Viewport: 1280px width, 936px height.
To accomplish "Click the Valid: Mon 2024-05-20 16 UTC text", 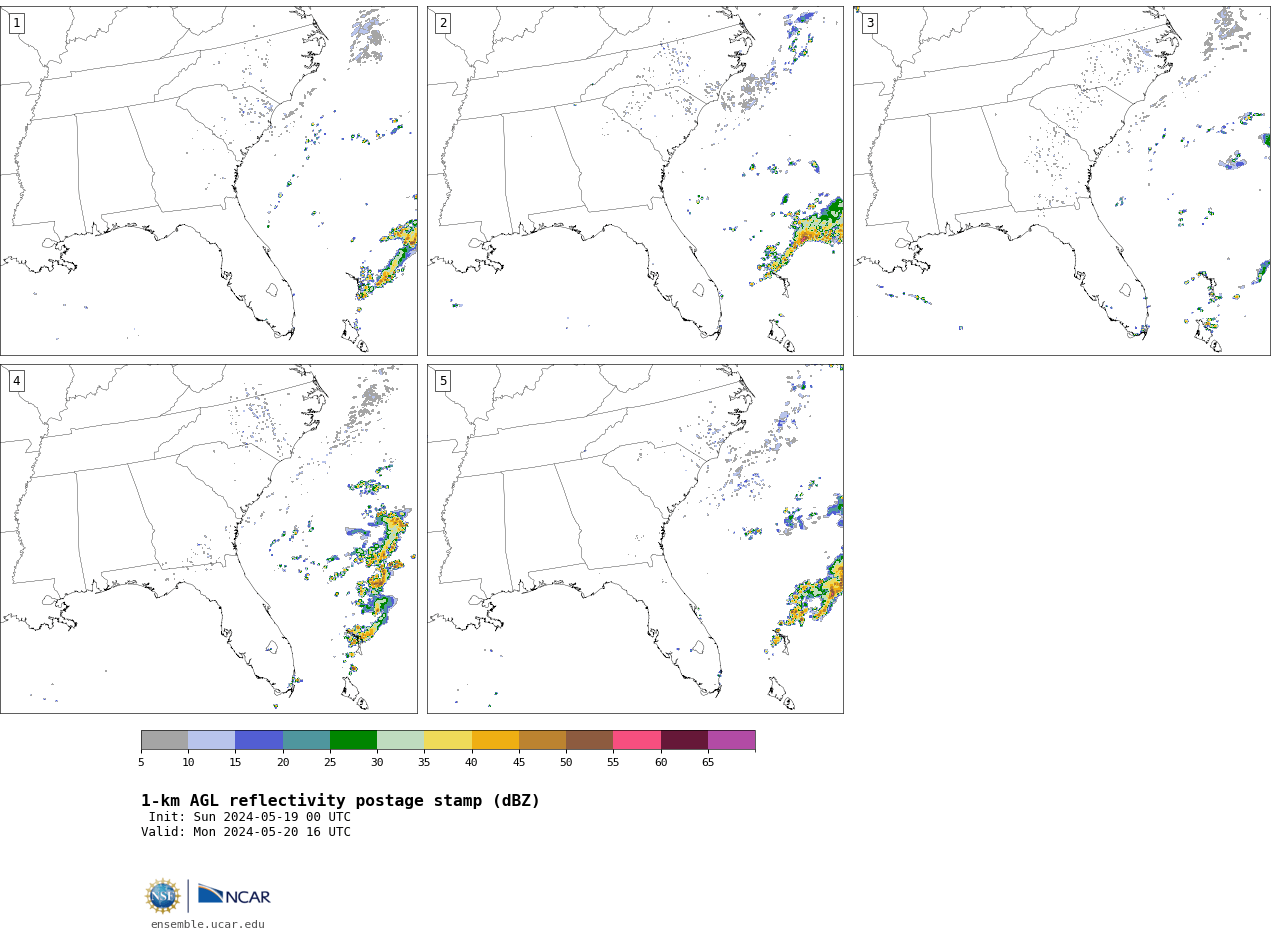I will pyautogui.click(x=246, y=832).
